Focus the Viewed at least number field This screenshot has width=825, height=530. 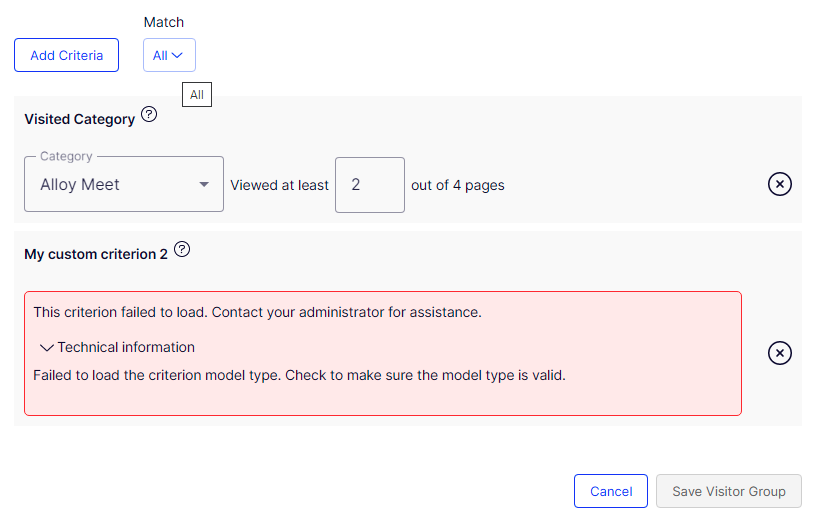pos(369,185)
